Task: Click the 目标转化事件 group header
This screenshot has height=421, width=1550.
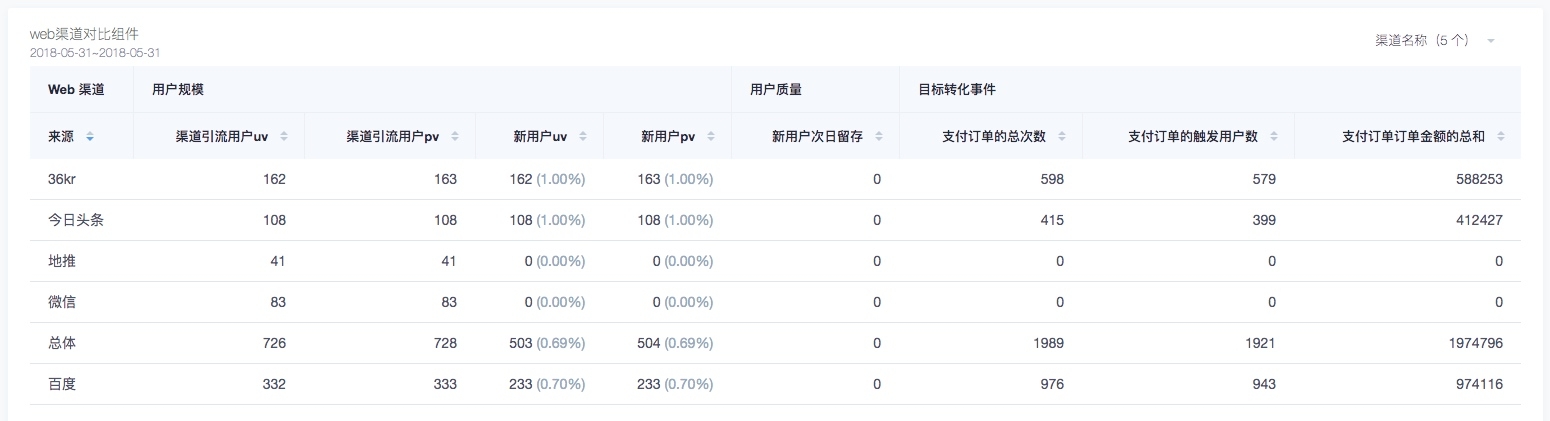Action: 956,90
